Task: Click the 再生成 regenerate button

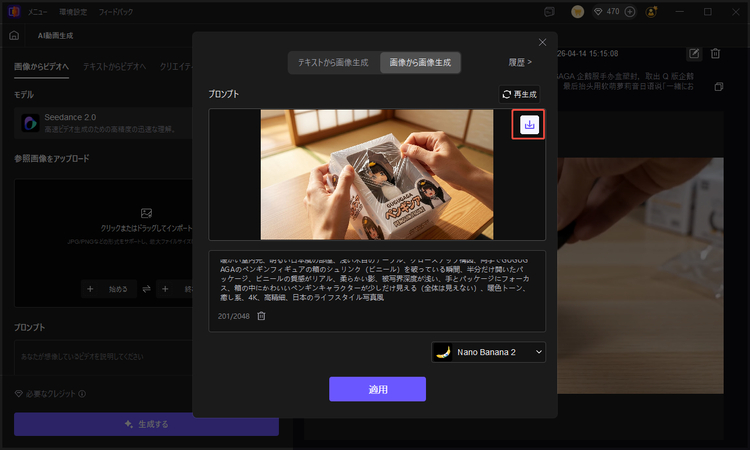Action: click(519, 94)
